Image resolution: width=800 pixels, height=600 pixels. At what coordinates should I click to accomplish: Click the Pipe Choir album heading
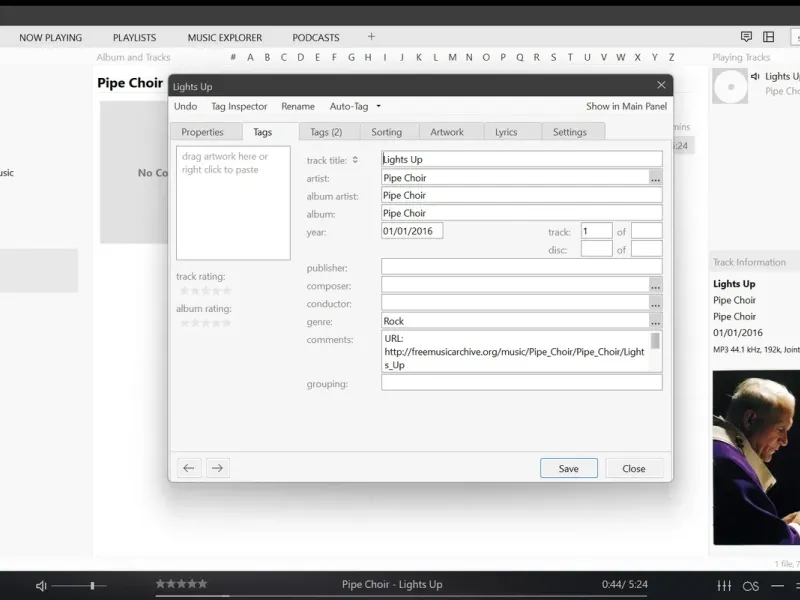click(x=130, y=83)
